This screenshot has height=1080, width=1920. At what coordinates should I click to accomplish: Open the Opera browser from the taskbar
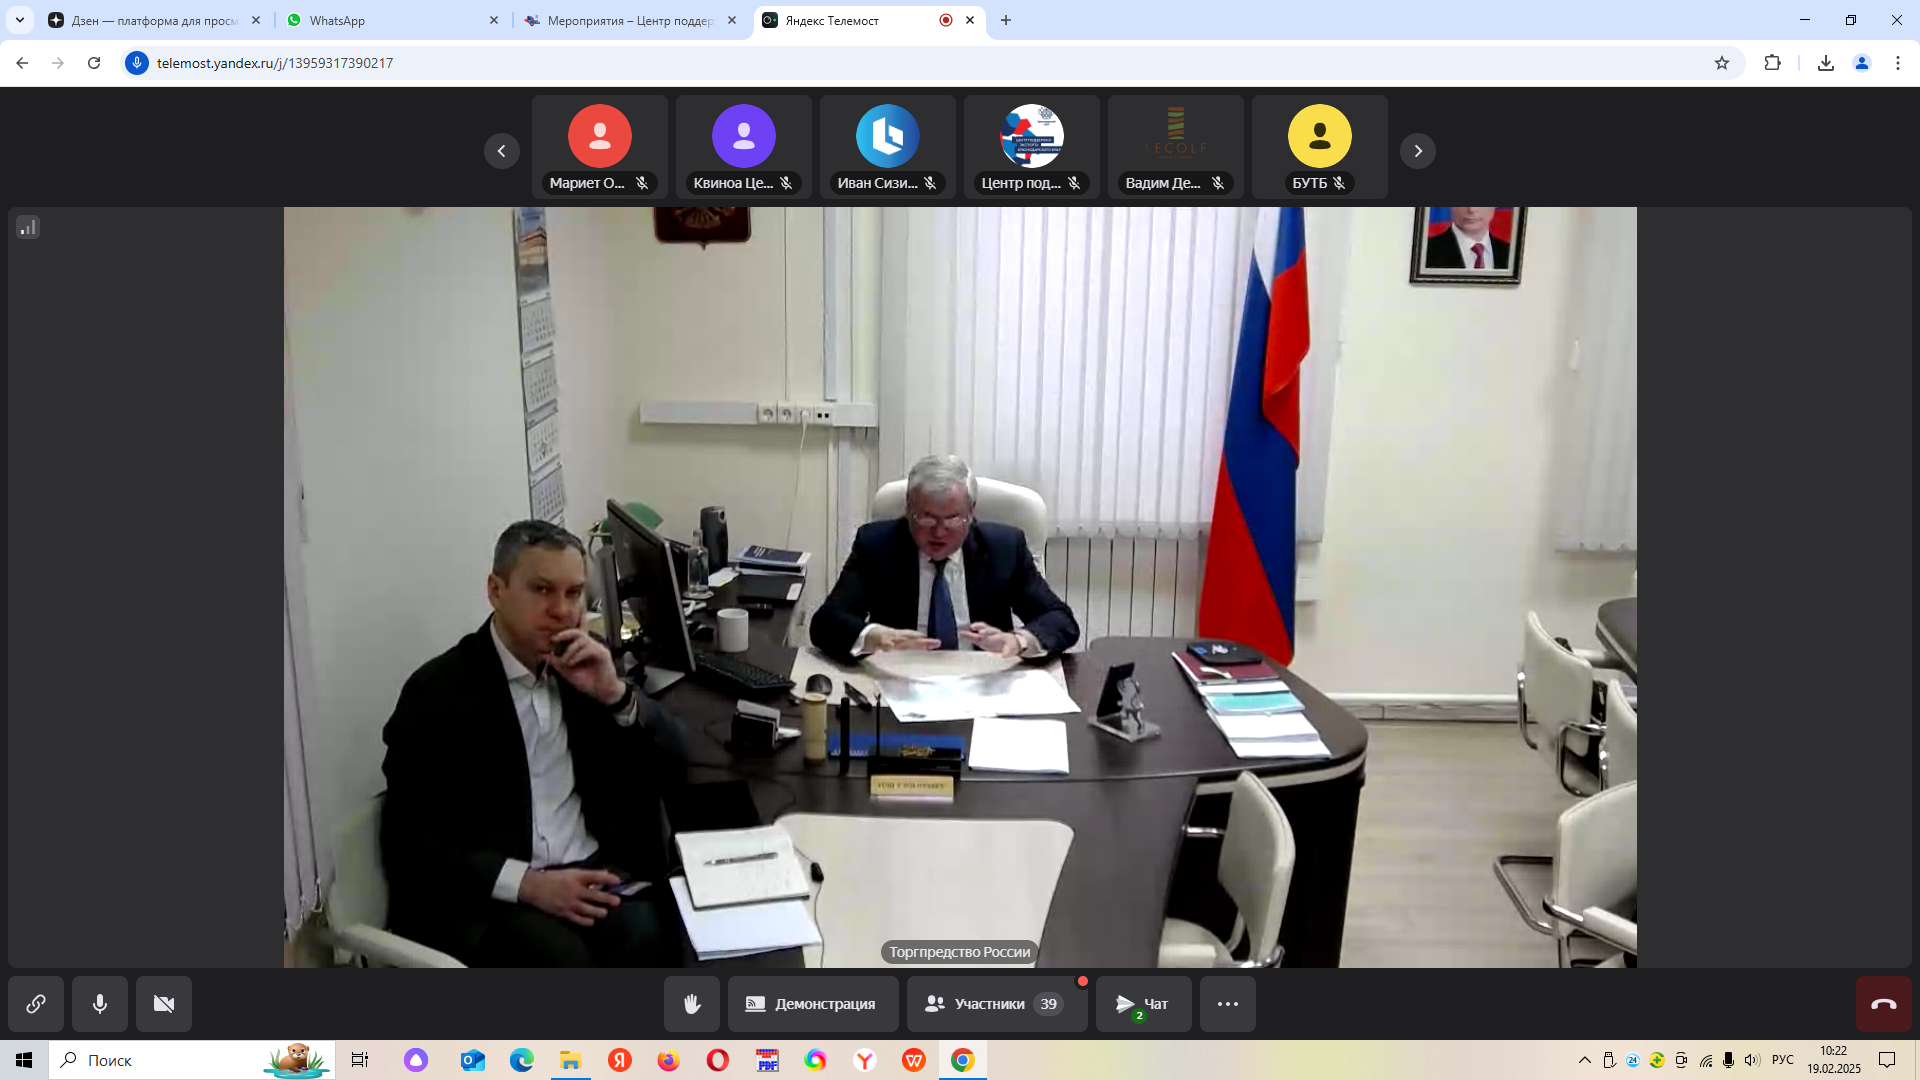point(717,1060)
